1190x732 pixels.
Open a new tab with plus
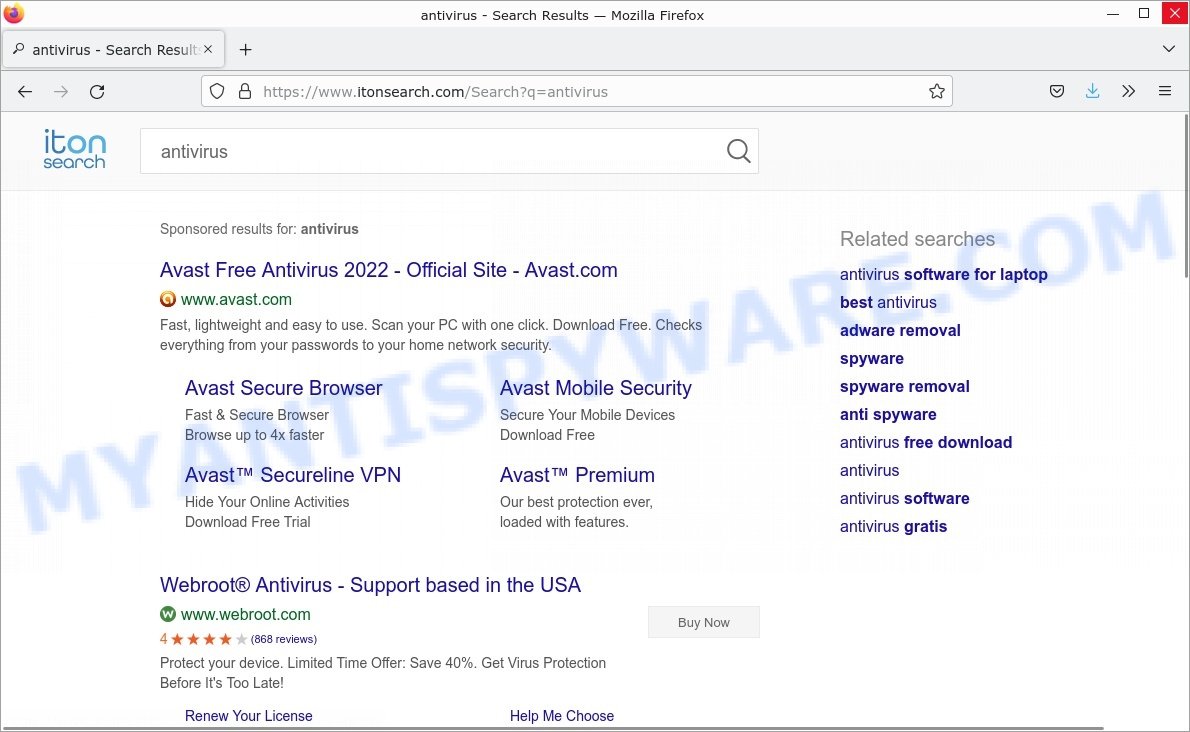coord(245,50)
